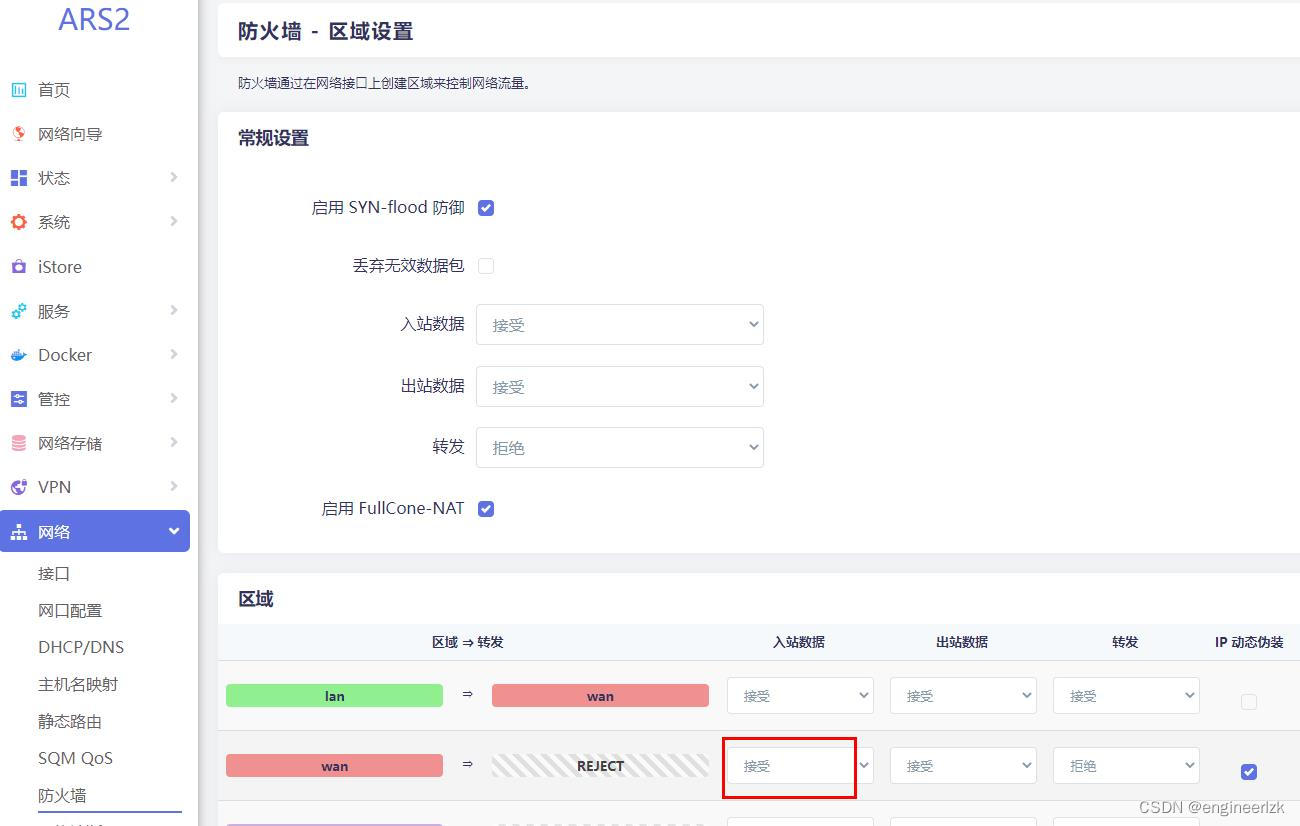Viewport: 1300px width, 826px height.
Task: Click 出站数据 column header
Action: click(x=962, y=642)
